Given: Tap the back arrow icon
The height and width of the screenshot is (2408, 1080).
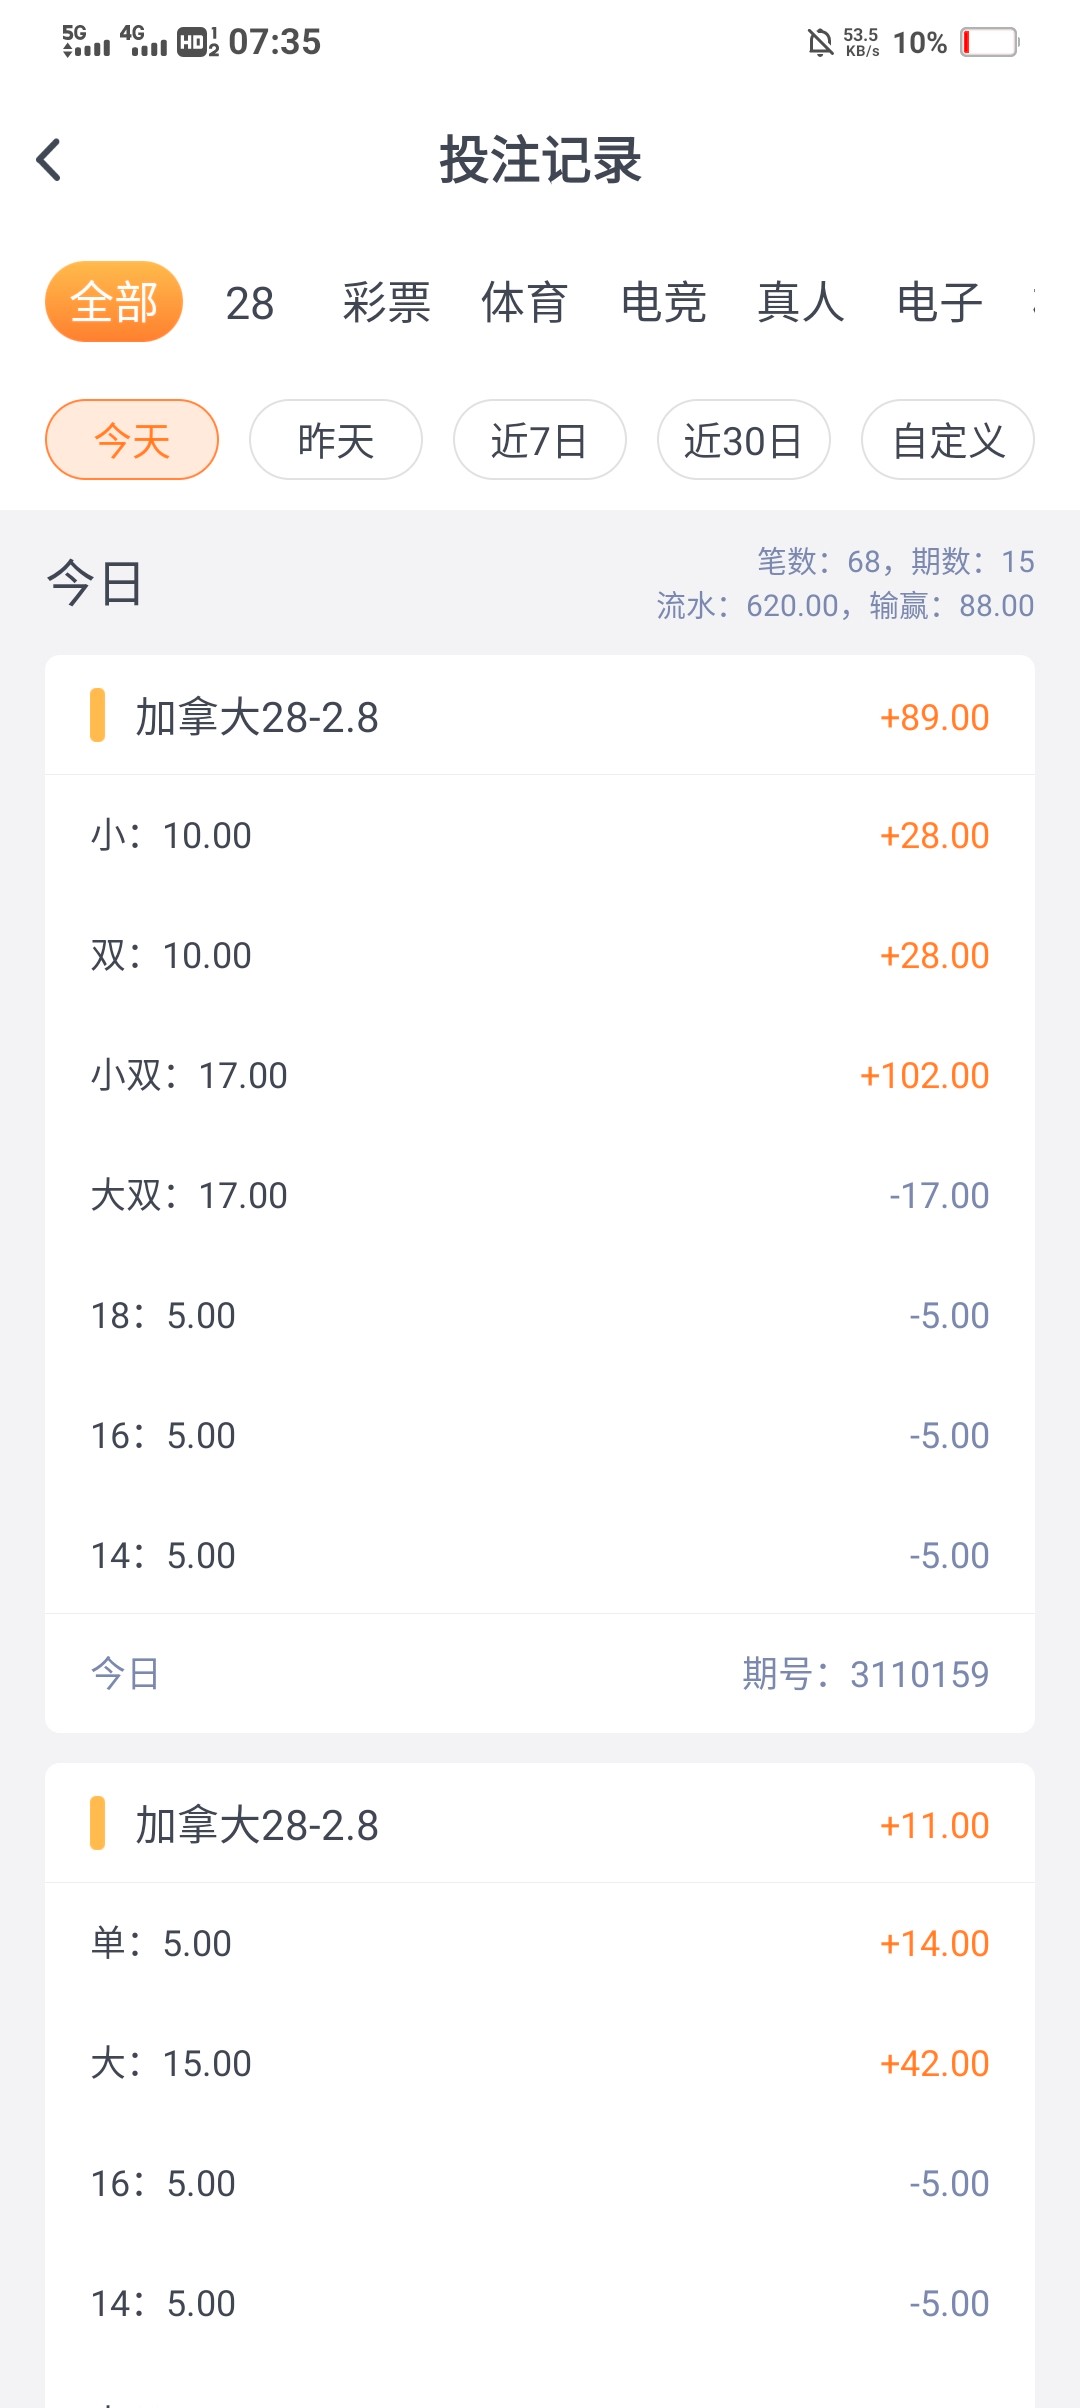Looking at the screenshot, I should click(49, 160).
